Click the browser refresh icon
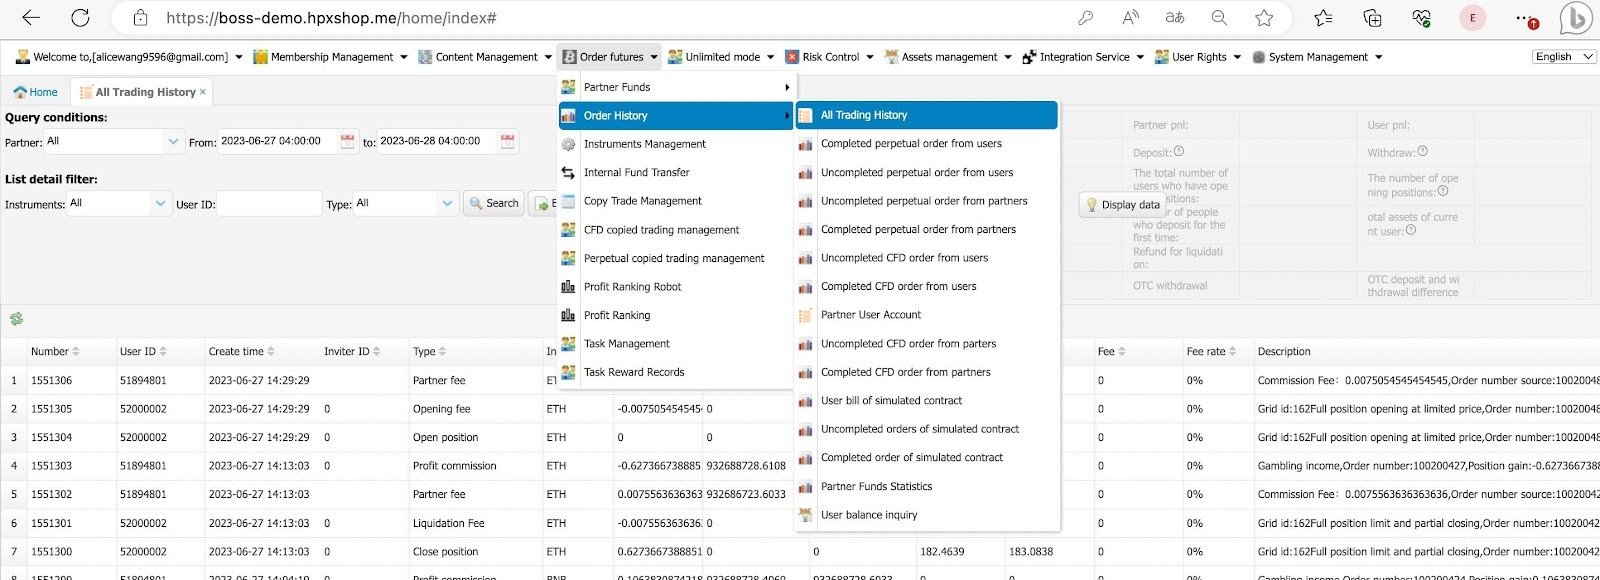 pyautogui.click(x=80, y=17)
